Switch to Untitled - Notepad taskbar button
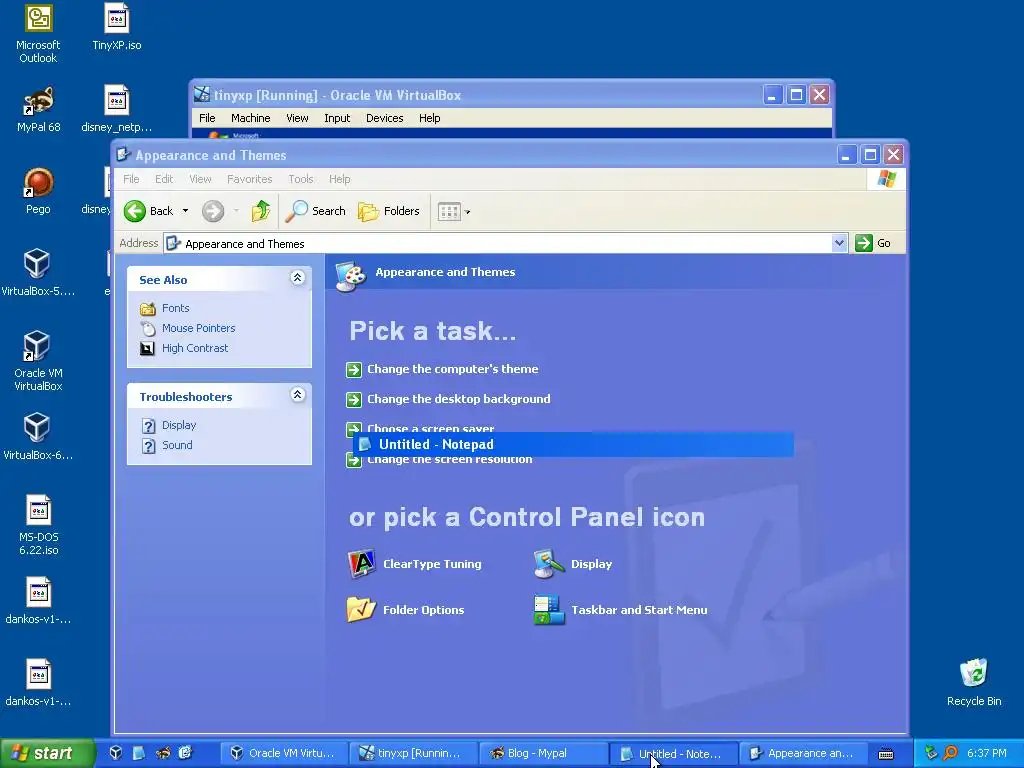Viewport: 1024px width, 768px height. click(x=672, y=754)
